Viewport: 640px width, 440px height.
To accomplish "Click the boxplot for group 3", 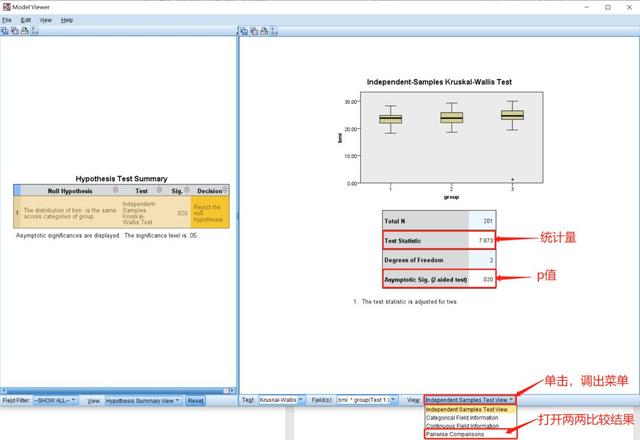I will point(512,115).
